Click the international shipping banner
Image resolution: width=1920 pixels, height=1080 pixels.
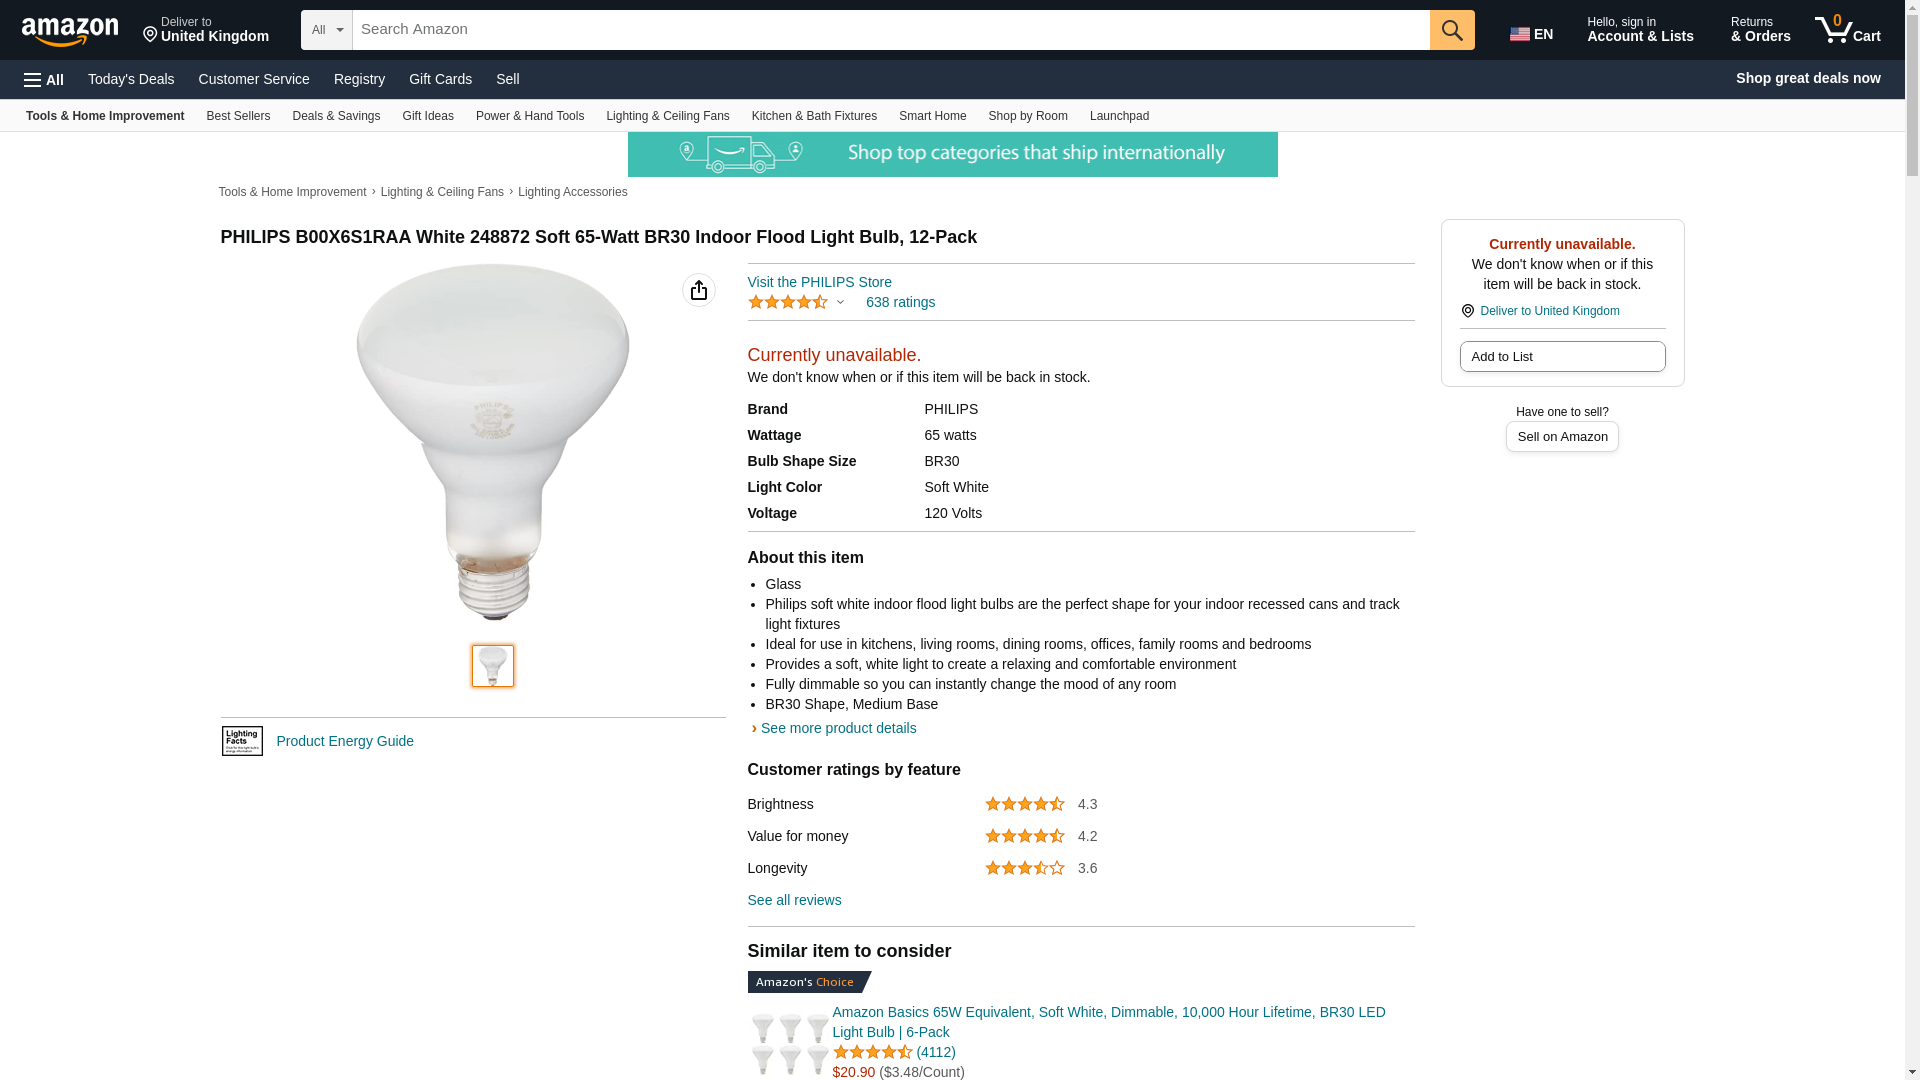[x=952, y=155]
